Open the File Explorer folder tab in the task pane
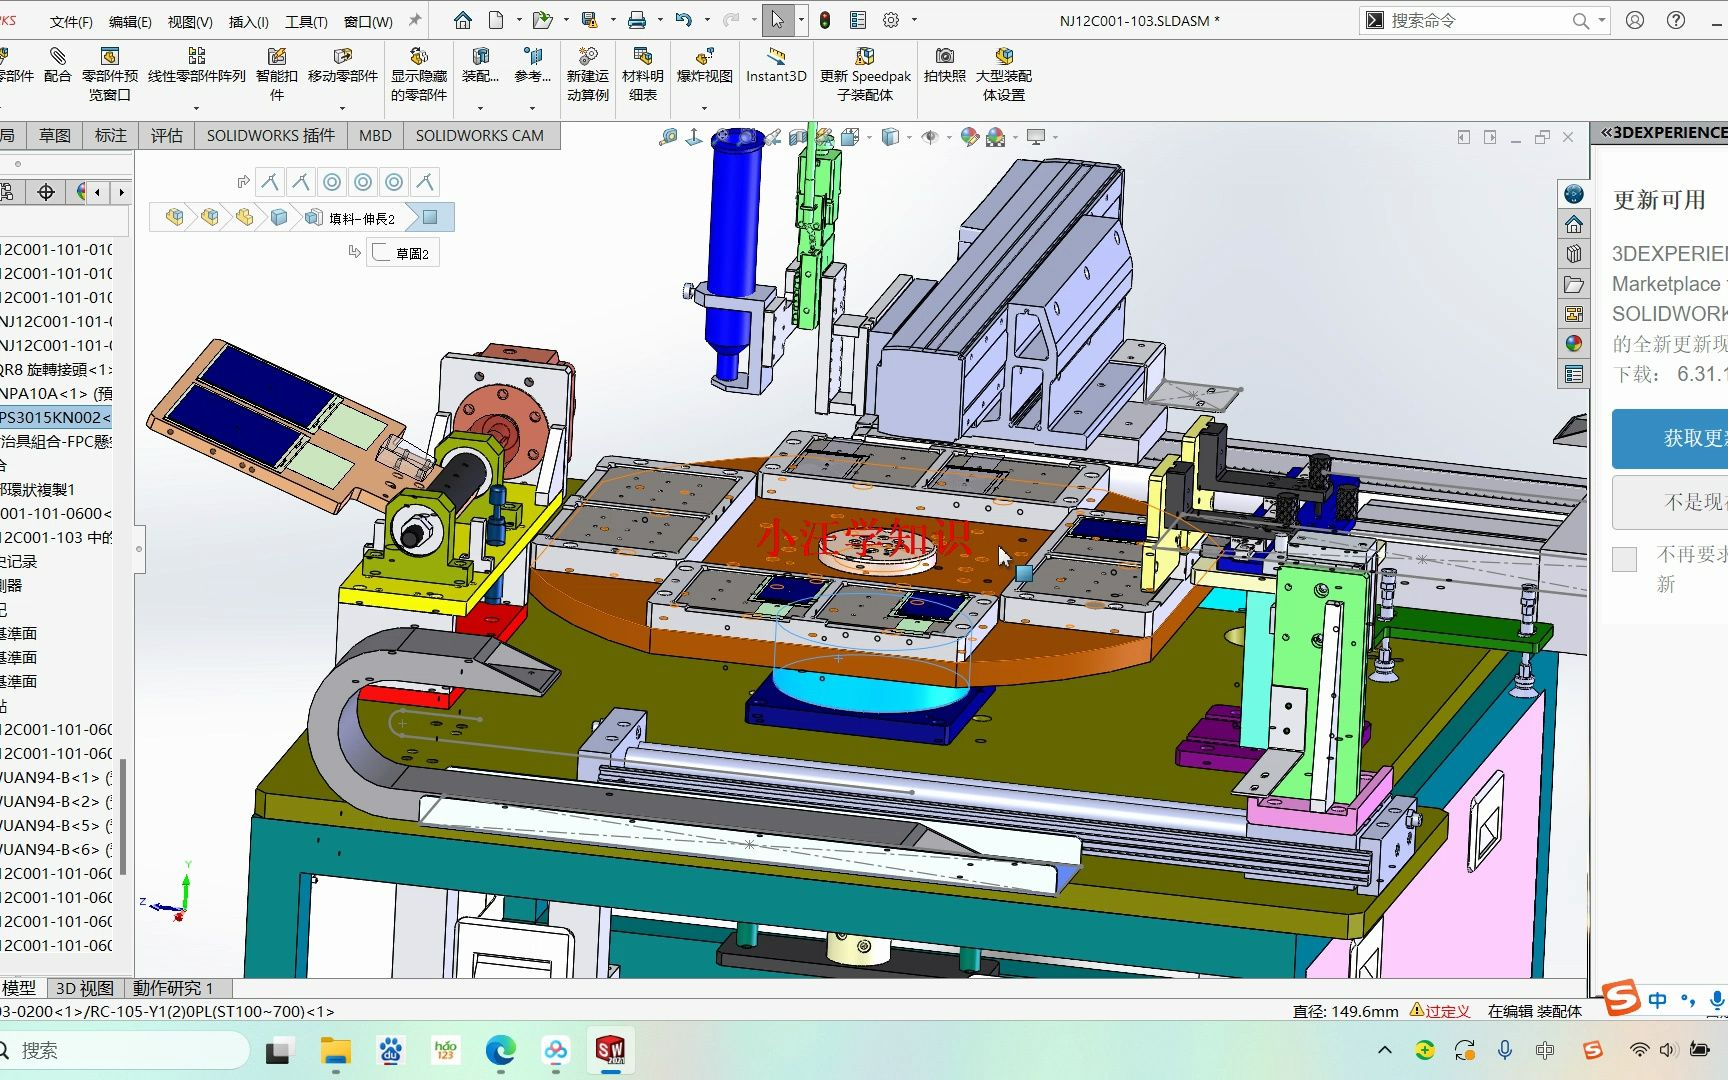Image resolution: width=1728 pixels, height=1080 pixels. coord(1574,284)
